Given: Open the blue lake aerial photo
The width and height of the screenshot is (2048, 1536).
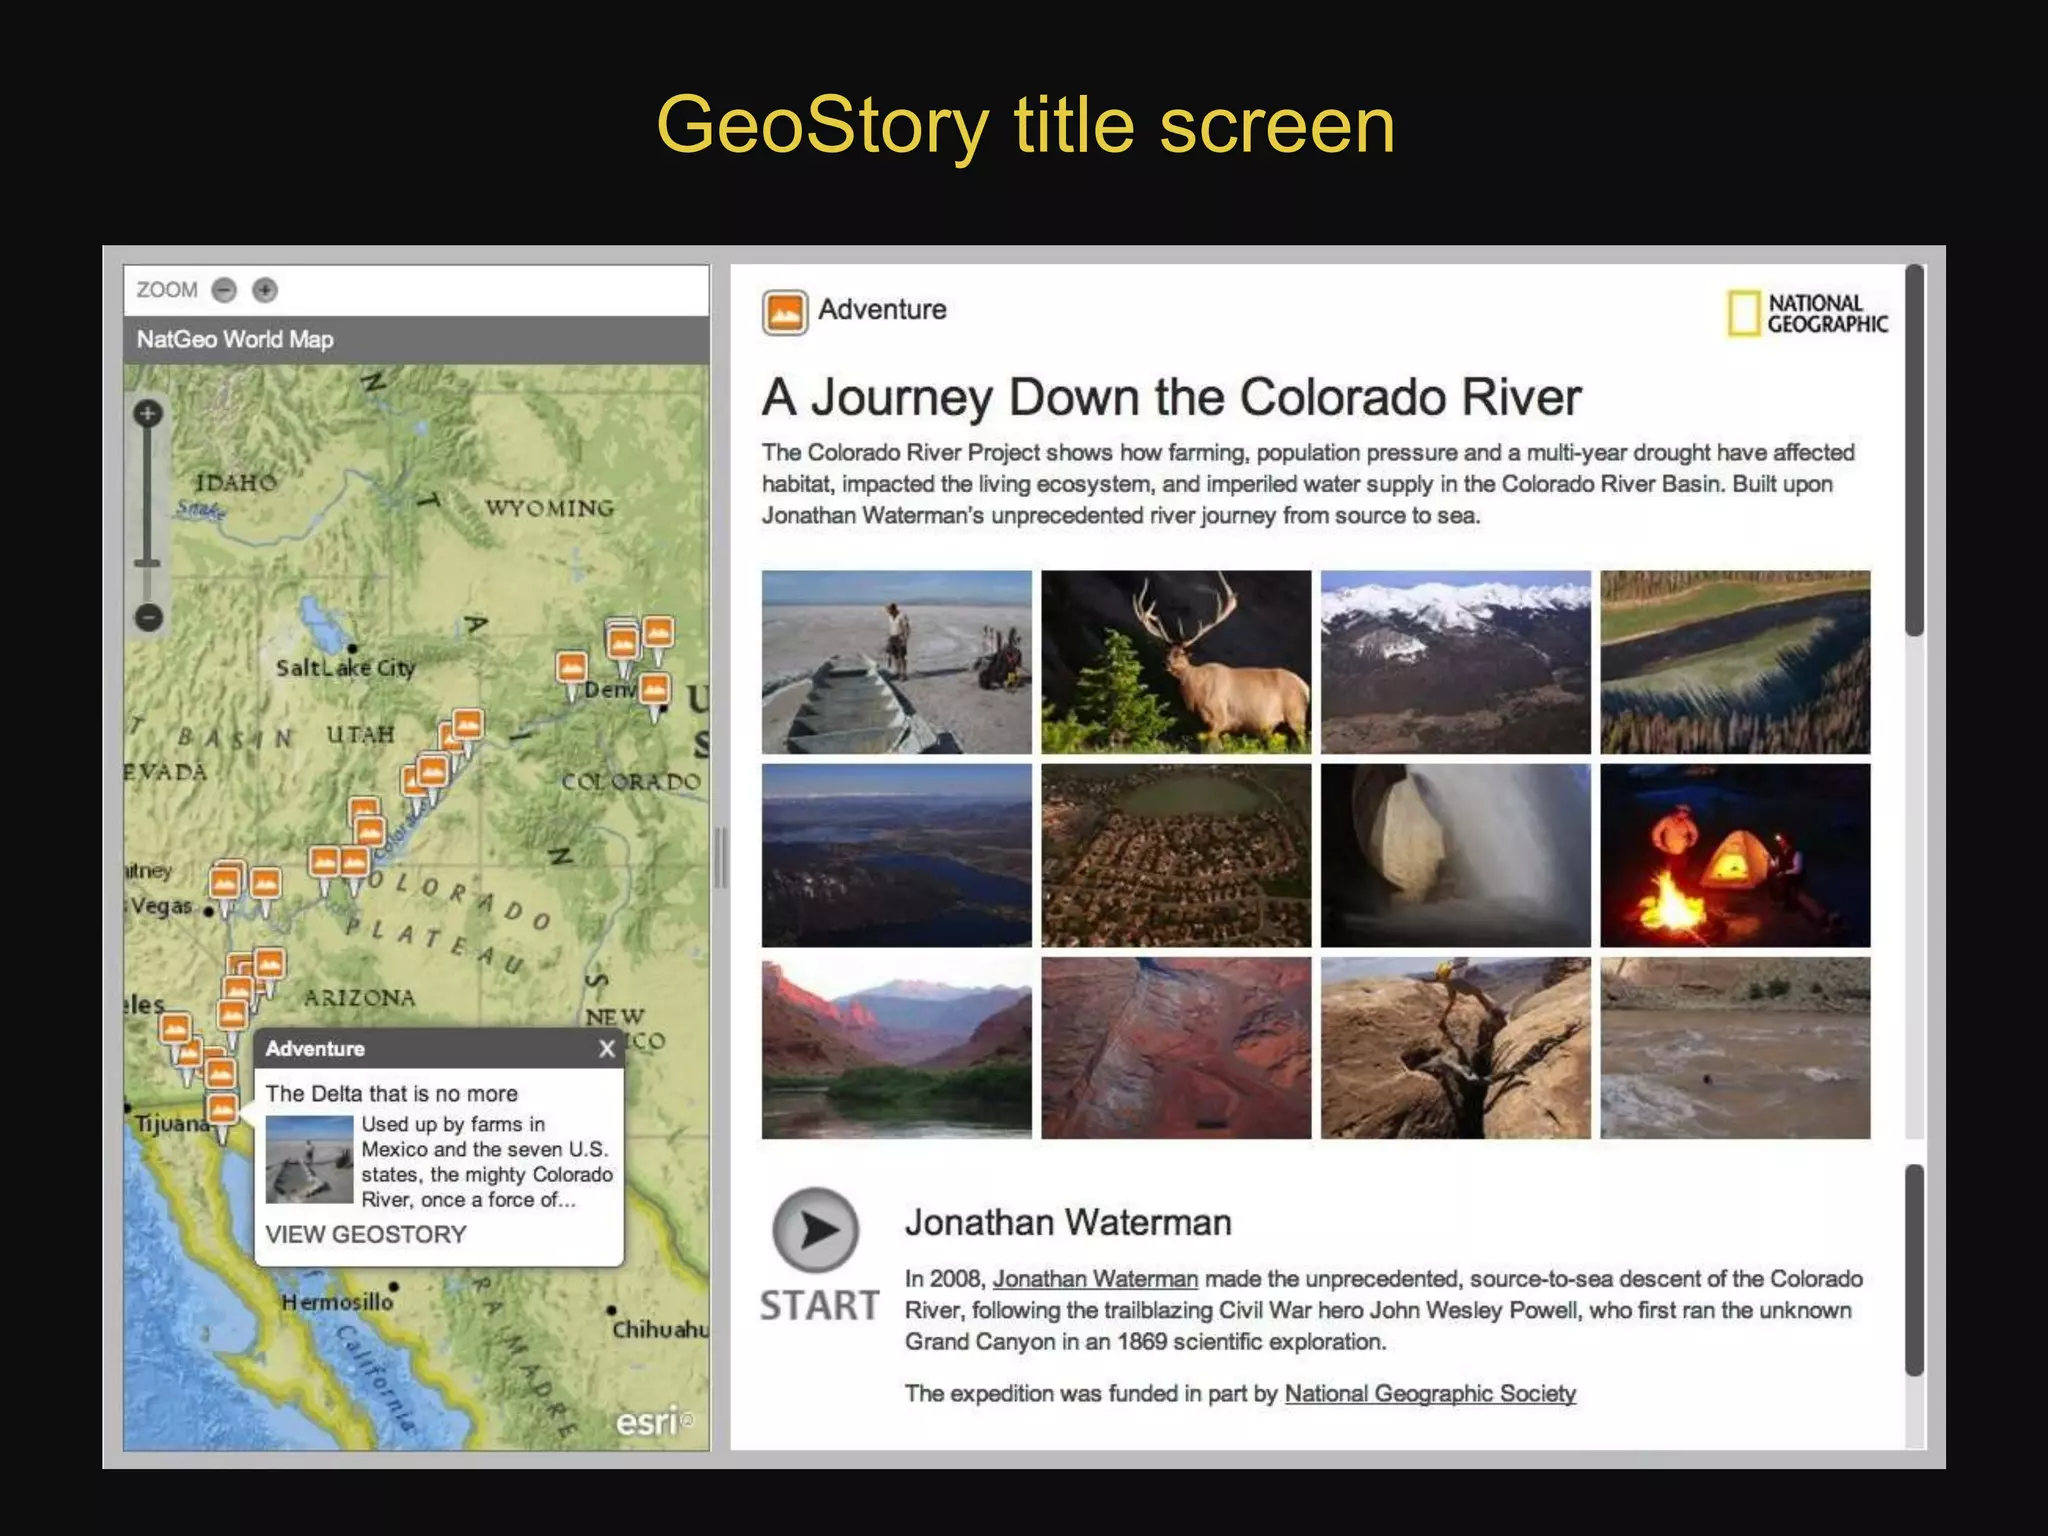Looking at the screenshot, I should [x=896, y=855].
